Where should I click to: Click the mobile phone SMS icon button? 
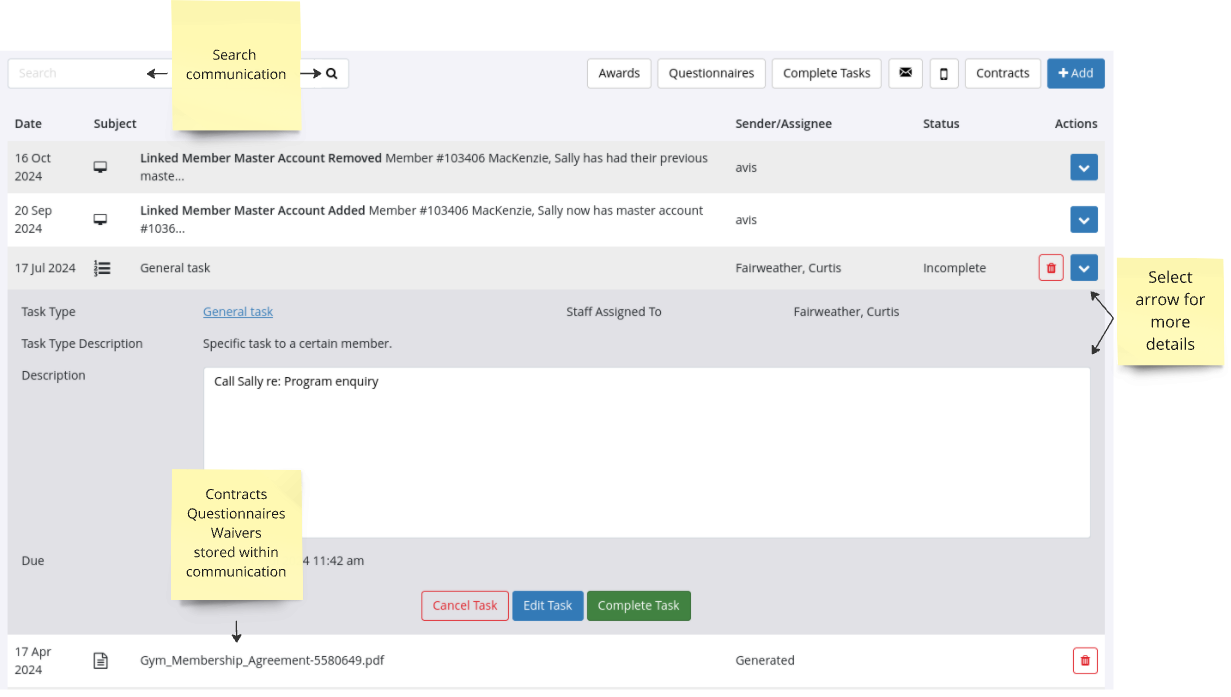[x=944, y=73]
